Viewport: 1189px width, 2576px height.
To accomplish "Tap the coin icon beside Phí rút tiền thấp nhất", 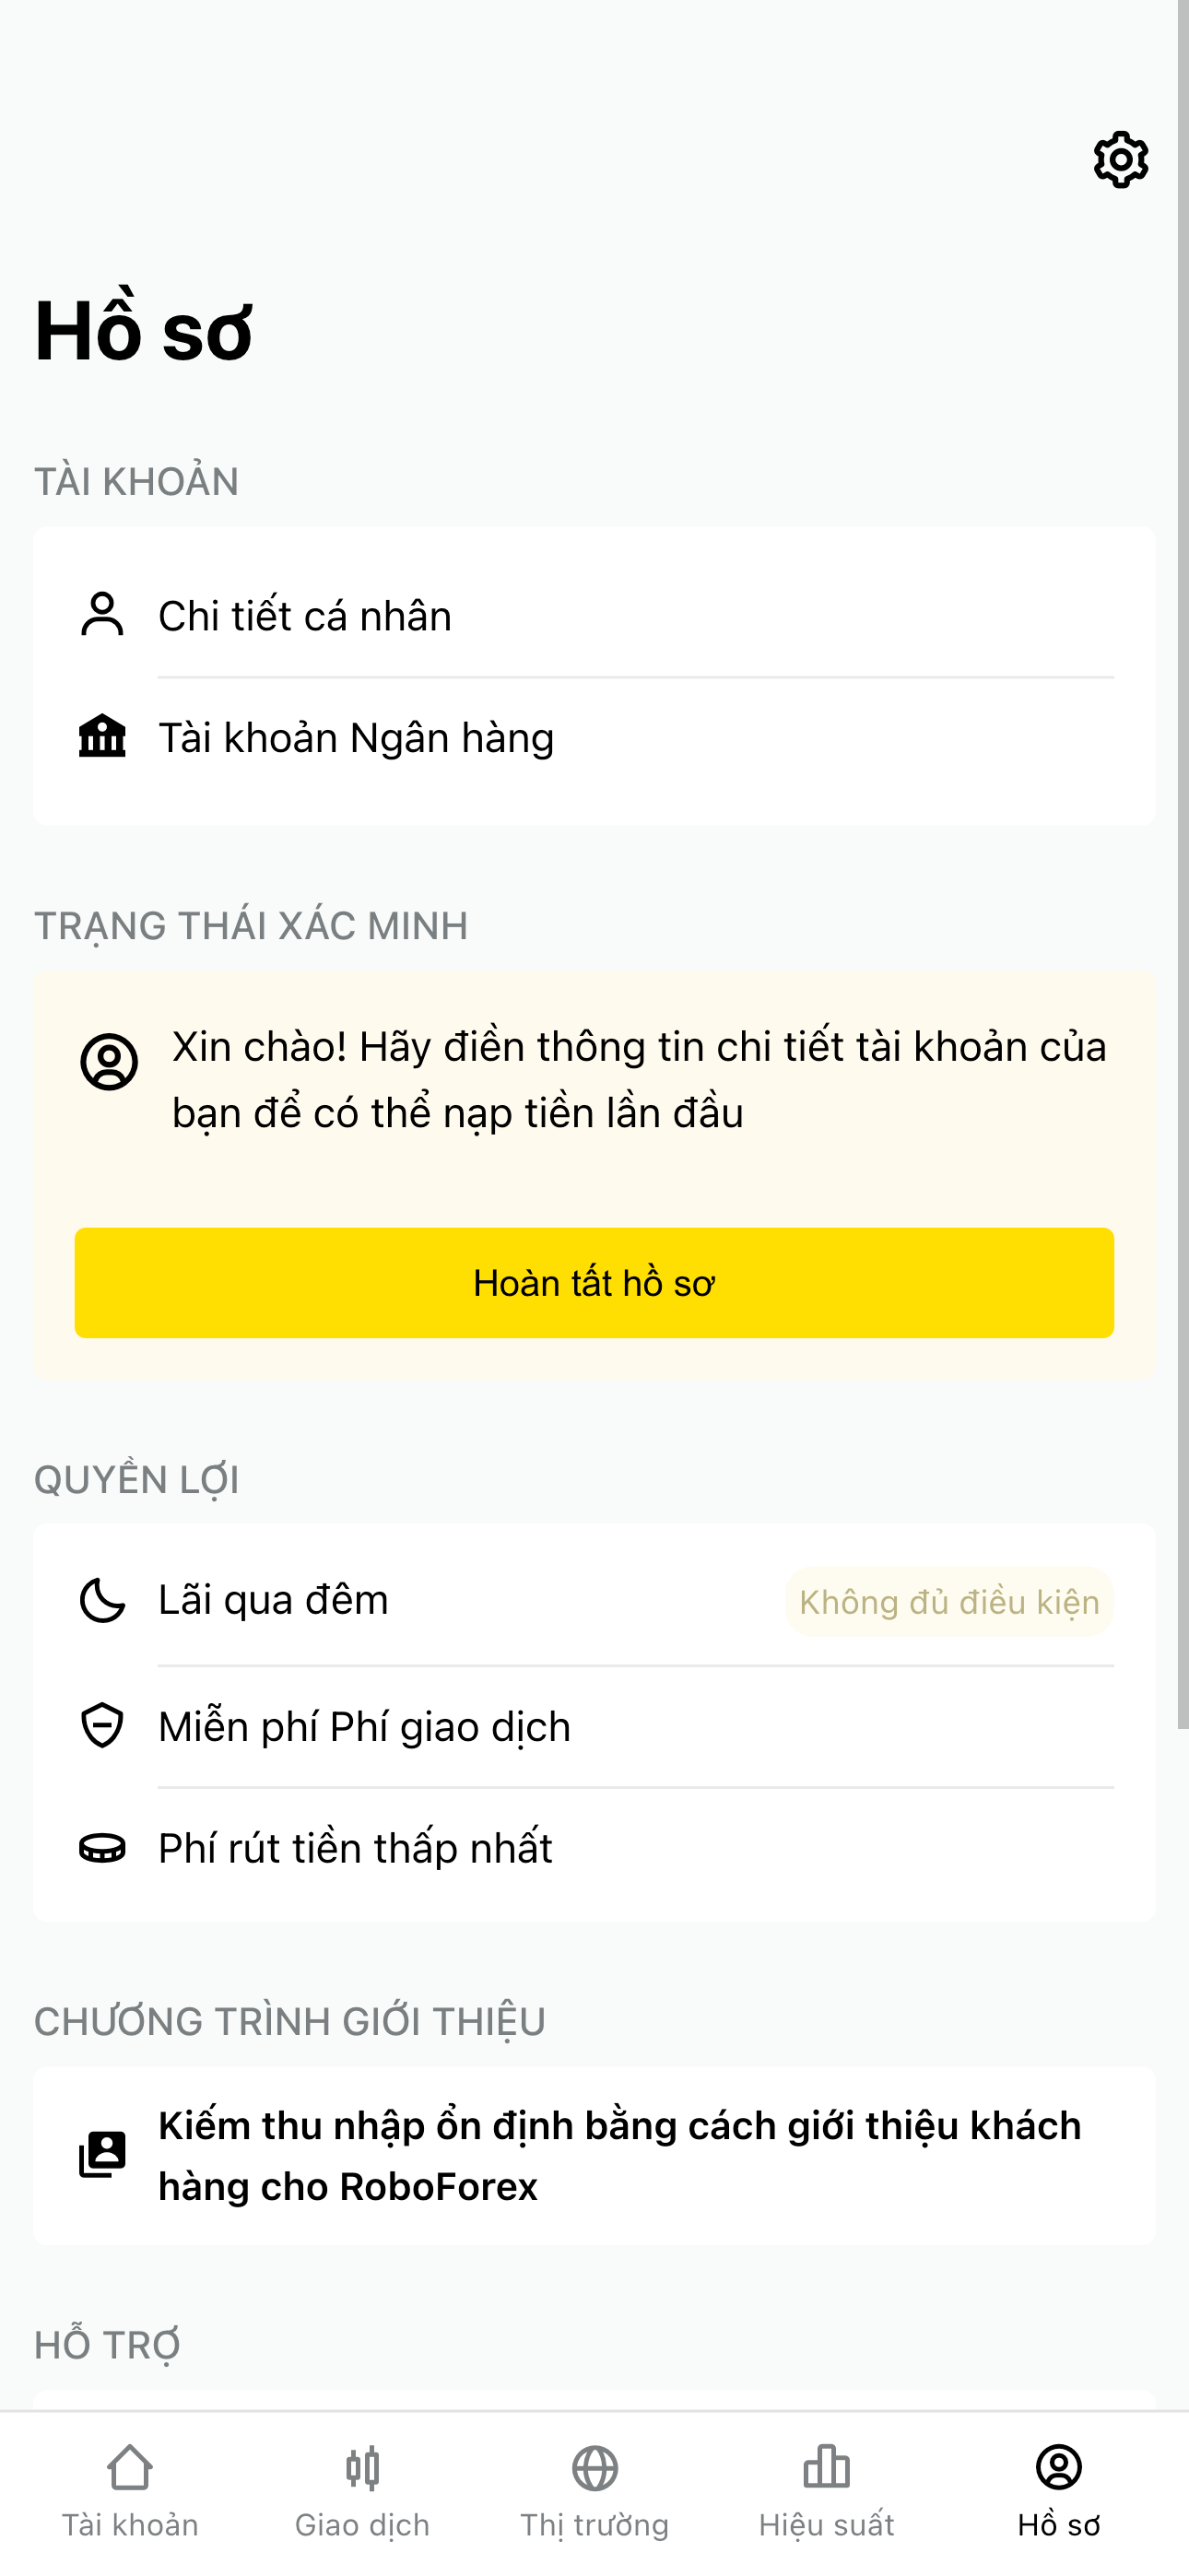I will coord(102,1847).
